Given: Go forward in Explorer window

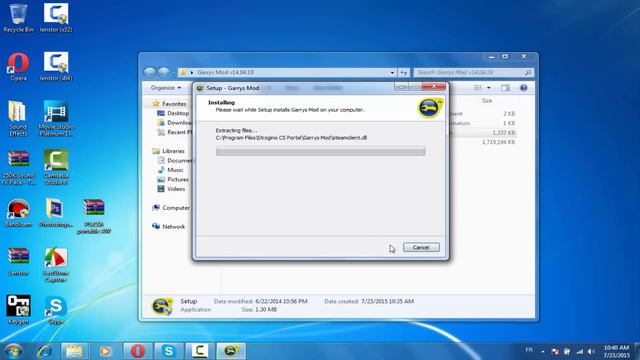Looking at the screenshot, I should pyautogui.click(x=164, y=72).
